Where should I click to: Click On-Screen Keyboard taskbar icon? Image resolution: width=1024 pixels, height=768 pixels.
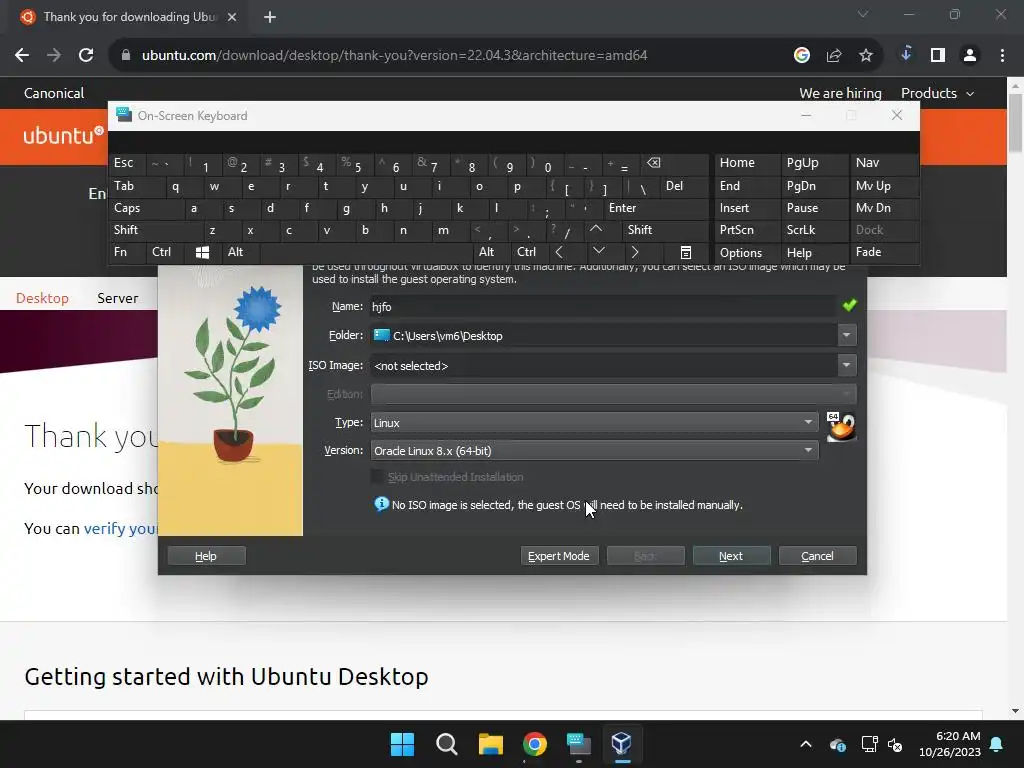pyautogui.click(x=579, y=744)
